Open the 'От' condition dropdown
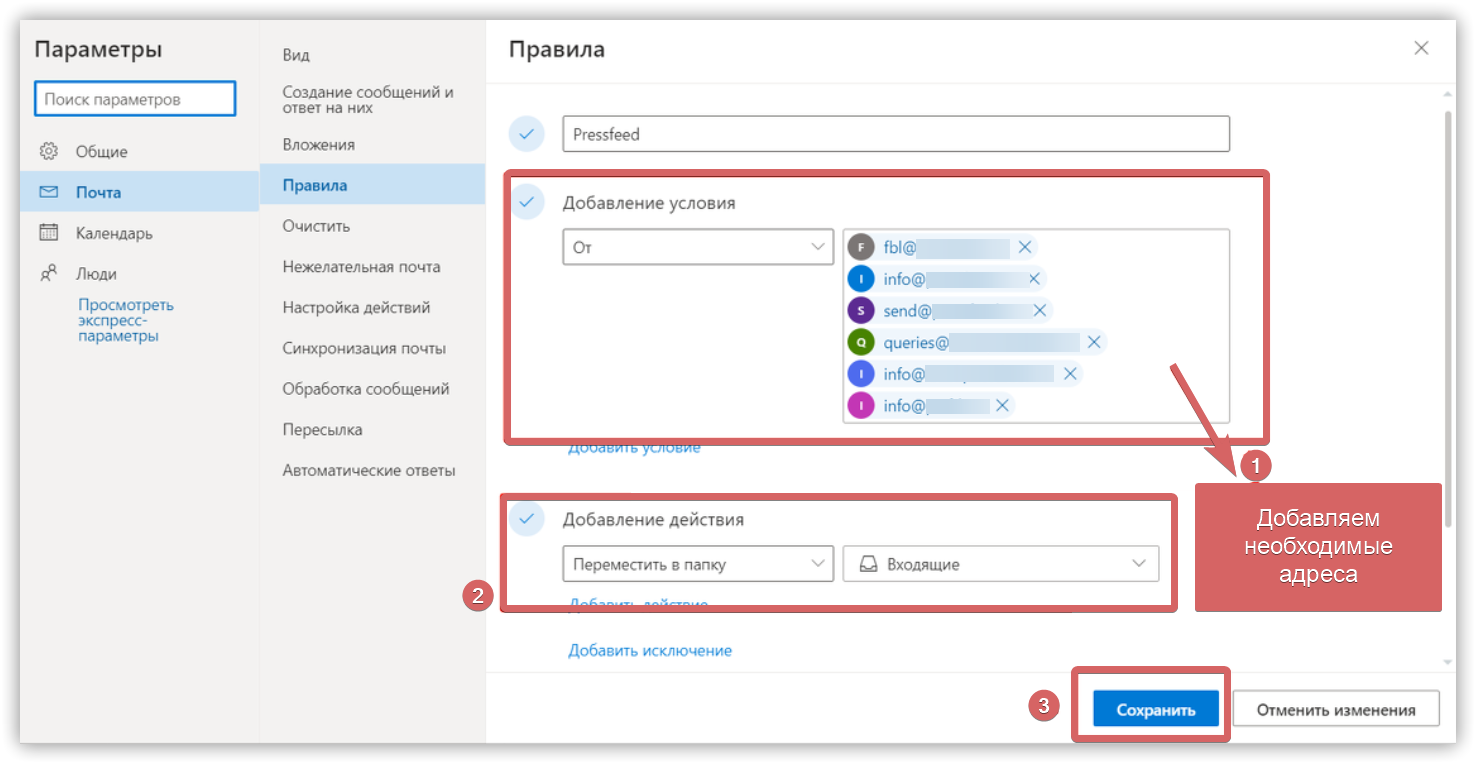 pyautogui.click(x=698, y=247)
